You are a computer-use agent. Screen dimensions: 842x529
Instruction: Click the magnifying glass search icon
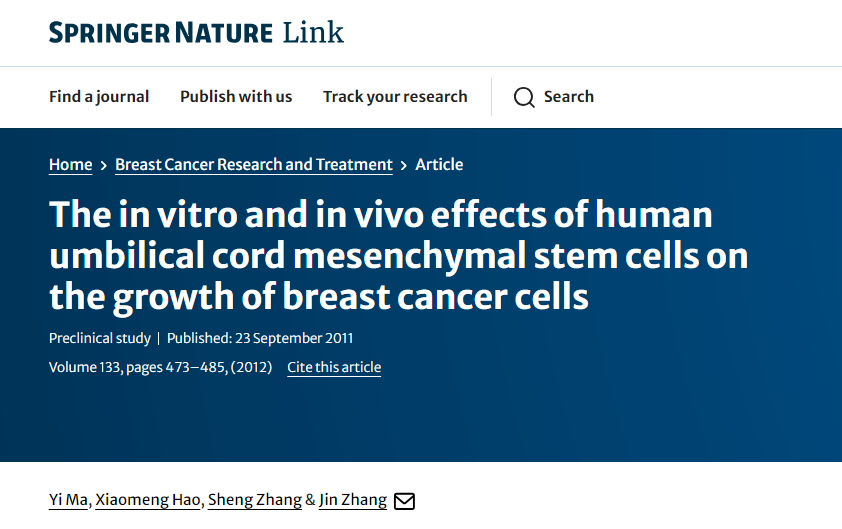pos(524,97)
